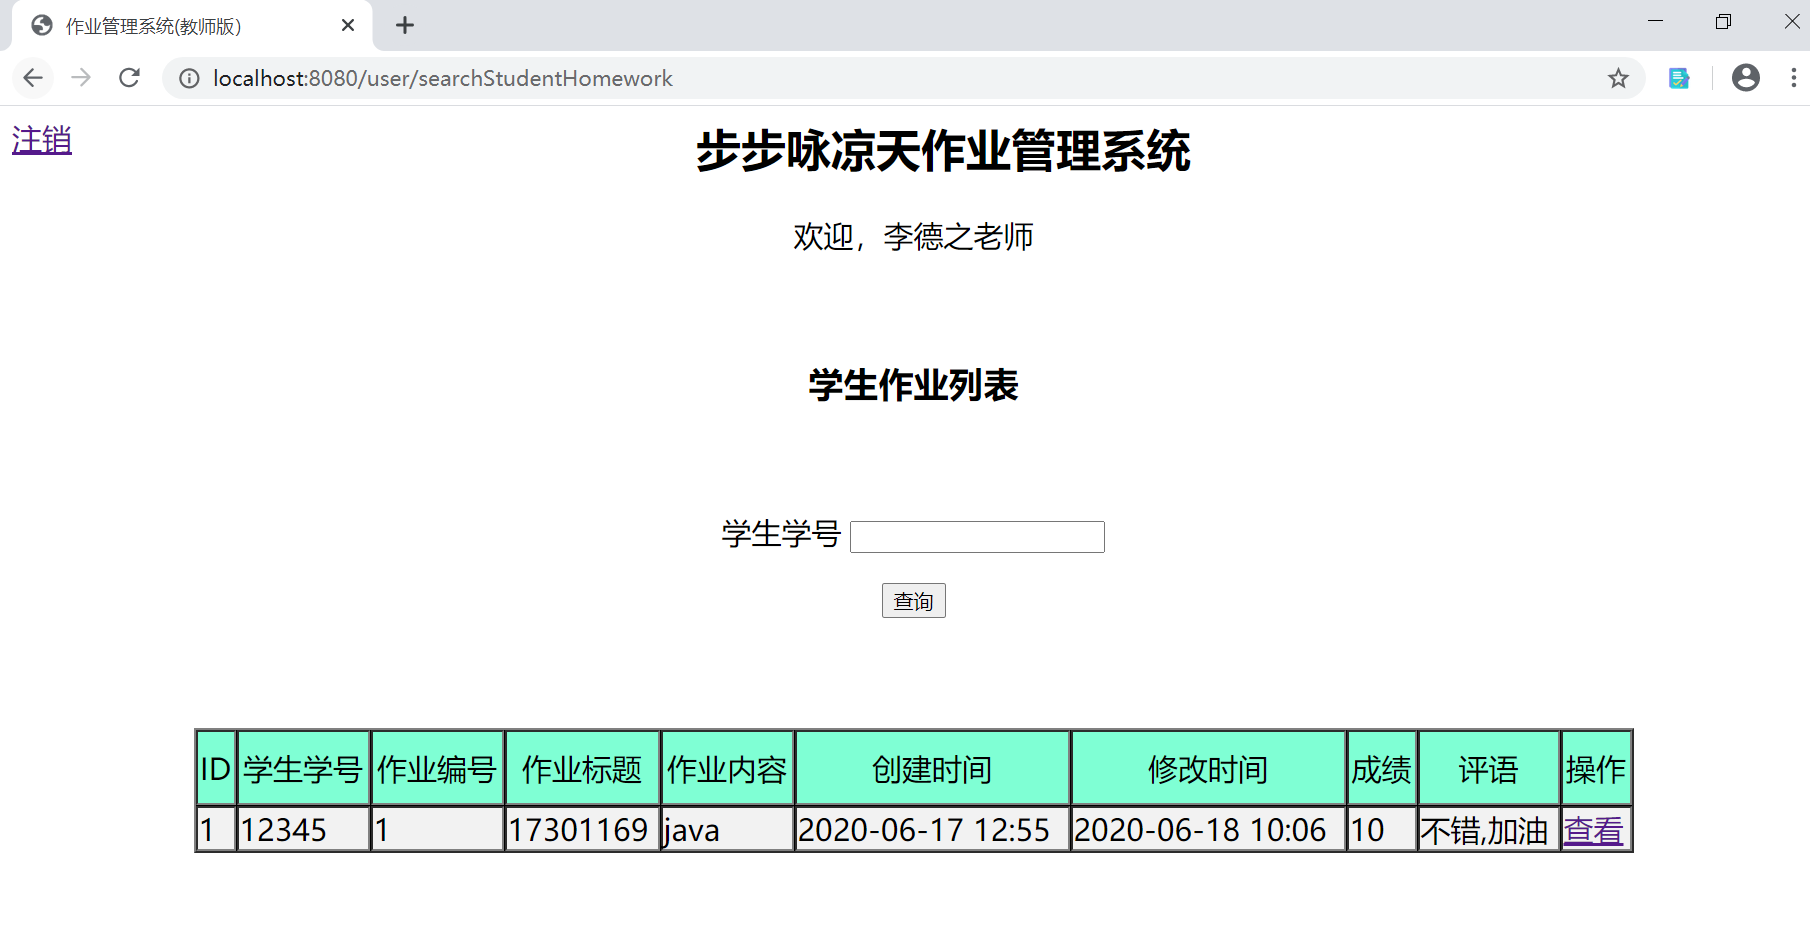Screen dimensions: 1810x927
Task: Click the ID column header
Action: 216,769
